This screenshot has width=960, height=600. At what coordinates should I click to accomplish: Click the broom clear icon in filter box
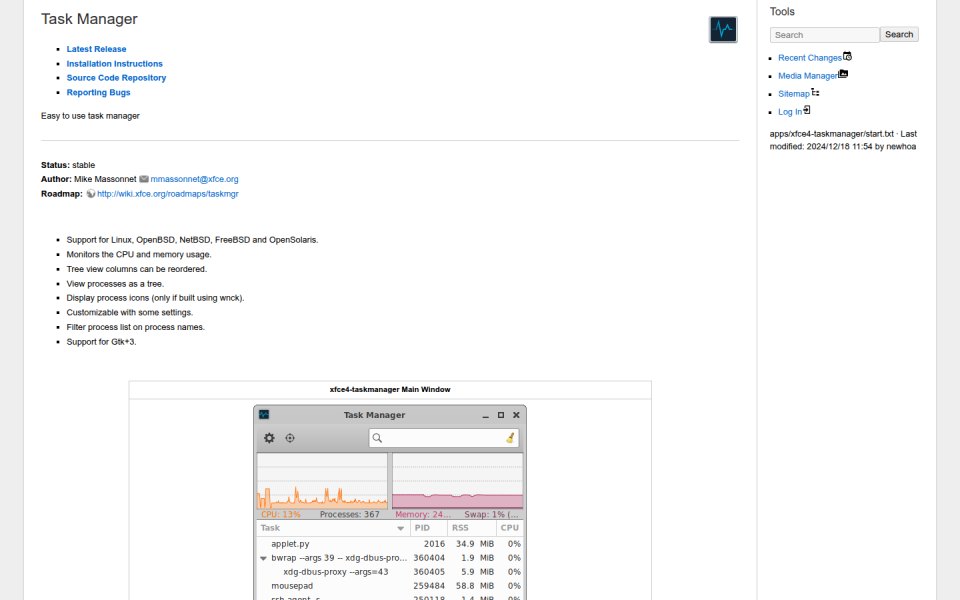tap(510, 438)
